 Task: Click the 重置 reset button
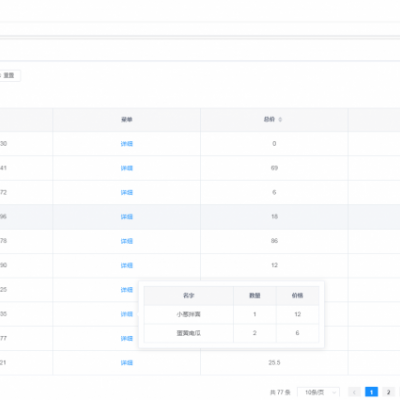8,76
